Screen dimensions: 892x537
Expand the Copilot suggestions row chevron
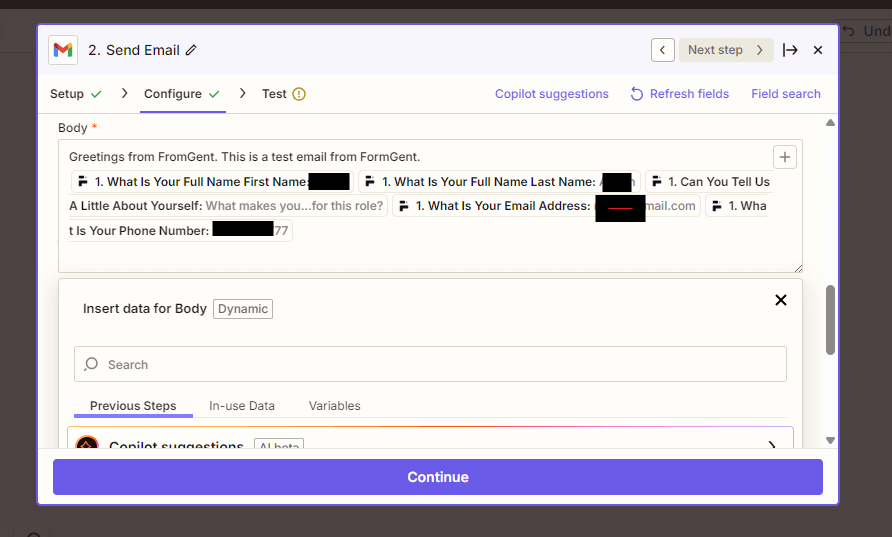[x=772, y=445]
